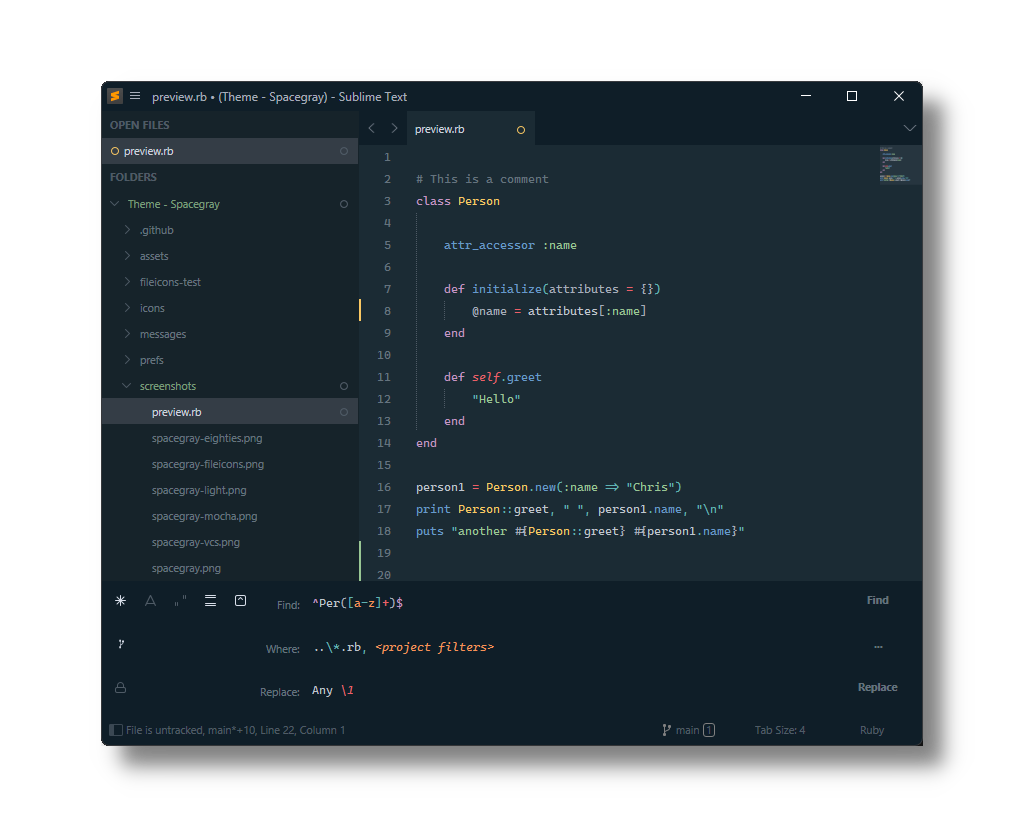
Task: Open the Where ellipsis options button
Action: (878, 646)
